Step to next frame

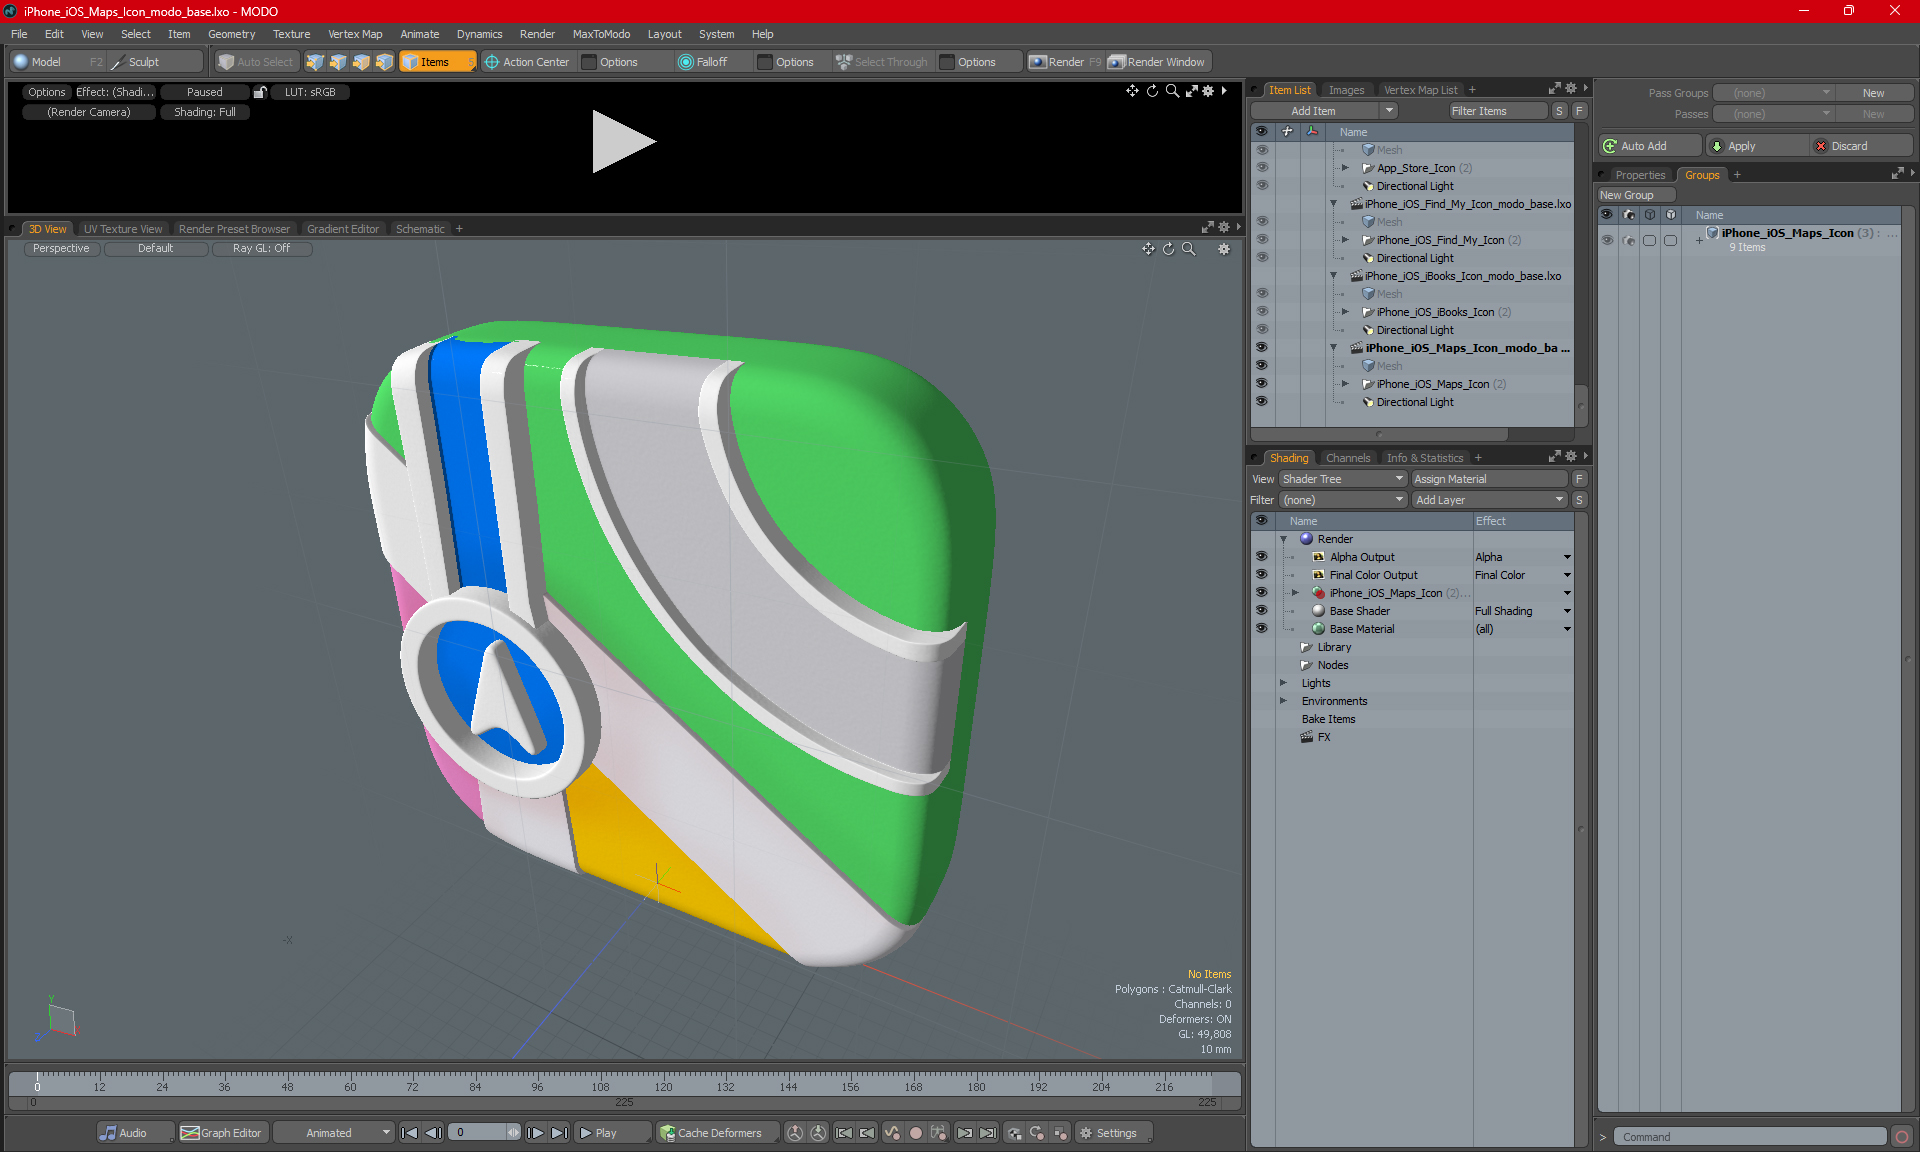pyautogui.click(x=536, y=1133)
